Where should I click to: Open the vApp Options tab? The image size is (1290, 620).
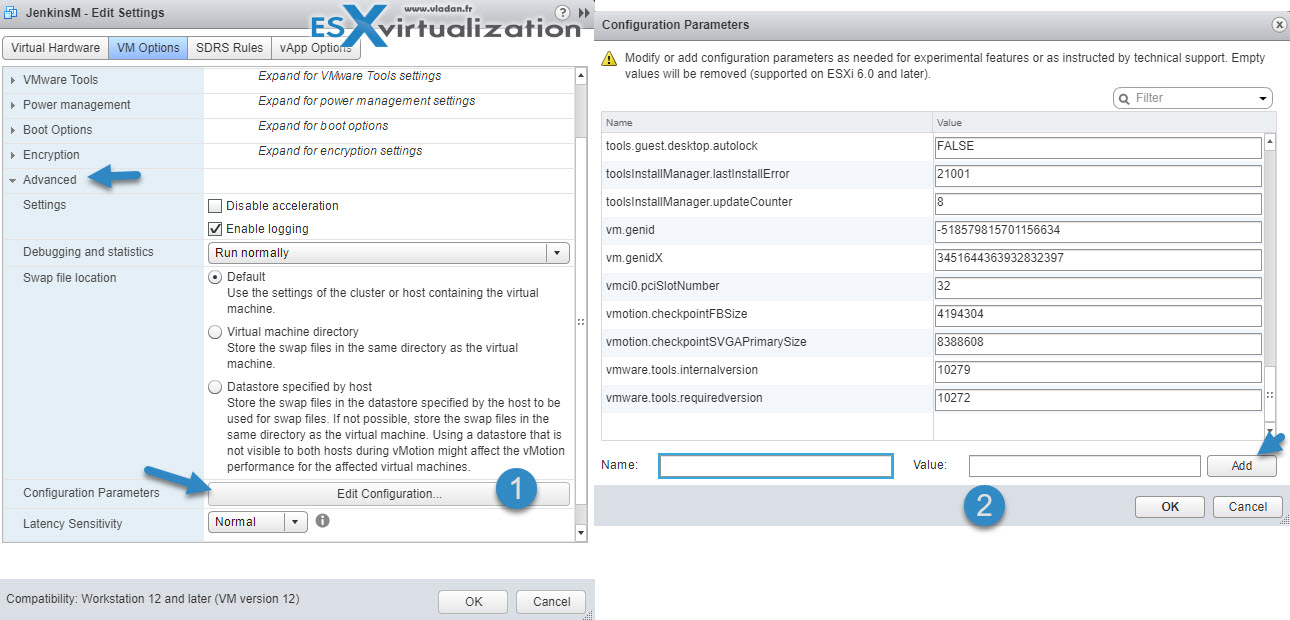pos(315,48)
